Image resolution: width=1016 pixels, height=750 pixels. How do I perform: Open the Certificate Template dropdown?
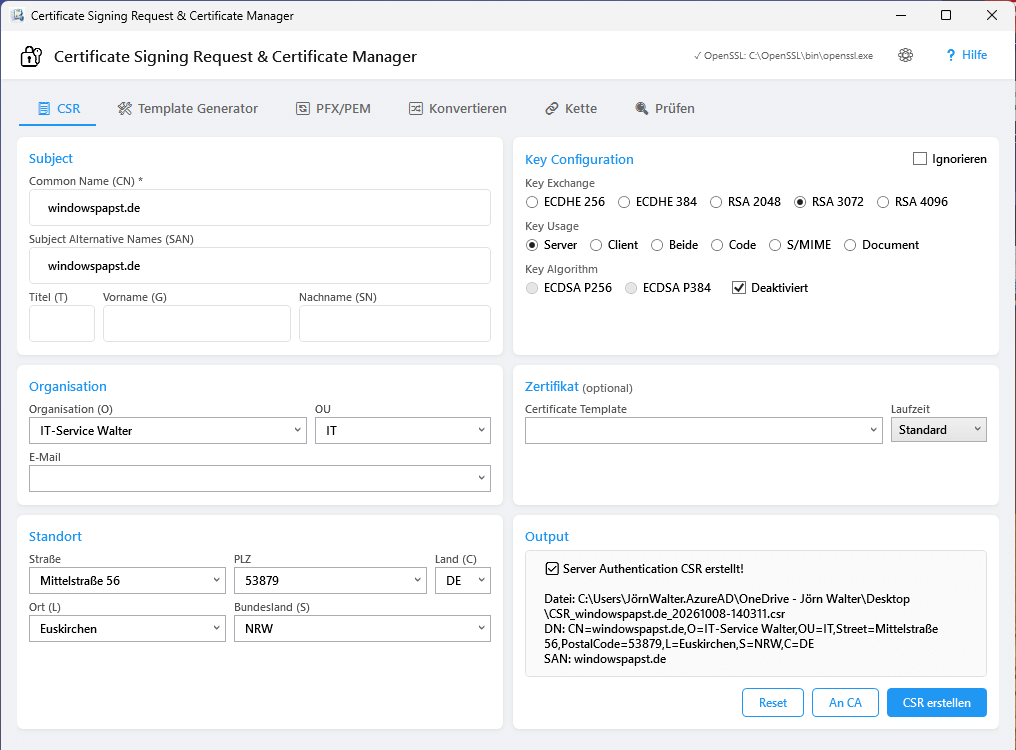[x=704, y=430]
